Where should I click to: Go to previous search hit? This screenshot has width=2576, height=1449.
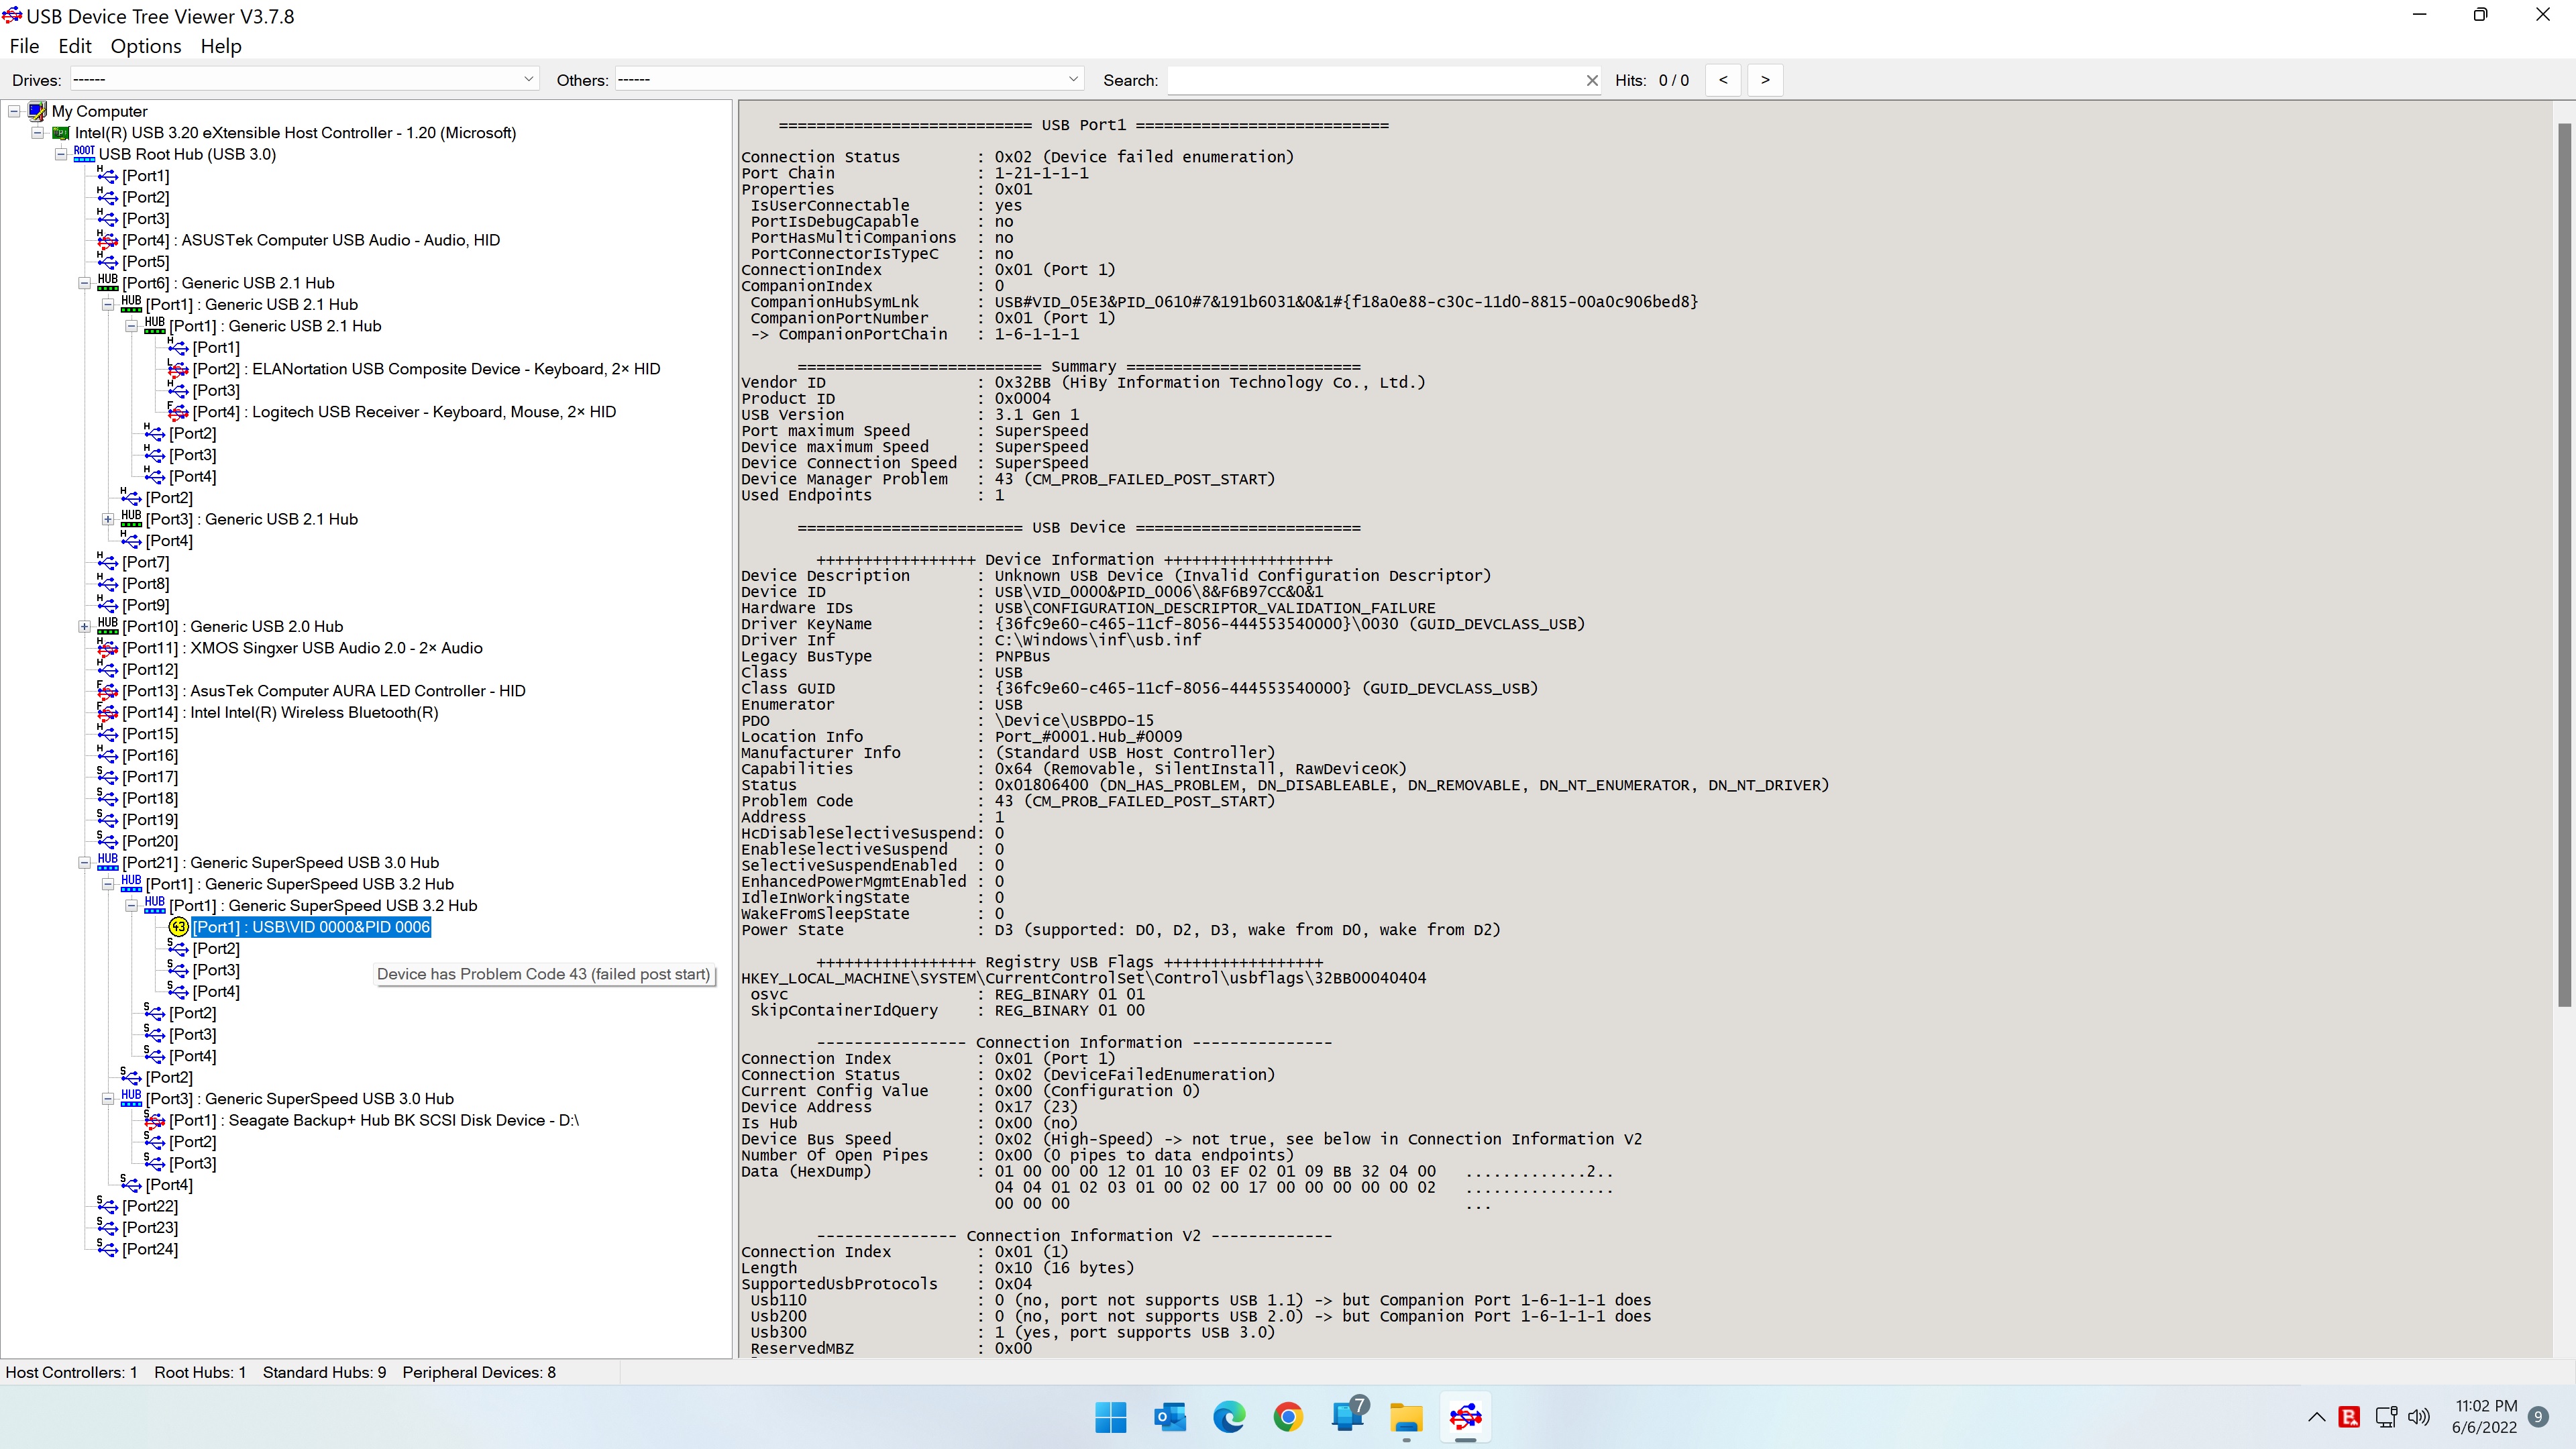1723,80
